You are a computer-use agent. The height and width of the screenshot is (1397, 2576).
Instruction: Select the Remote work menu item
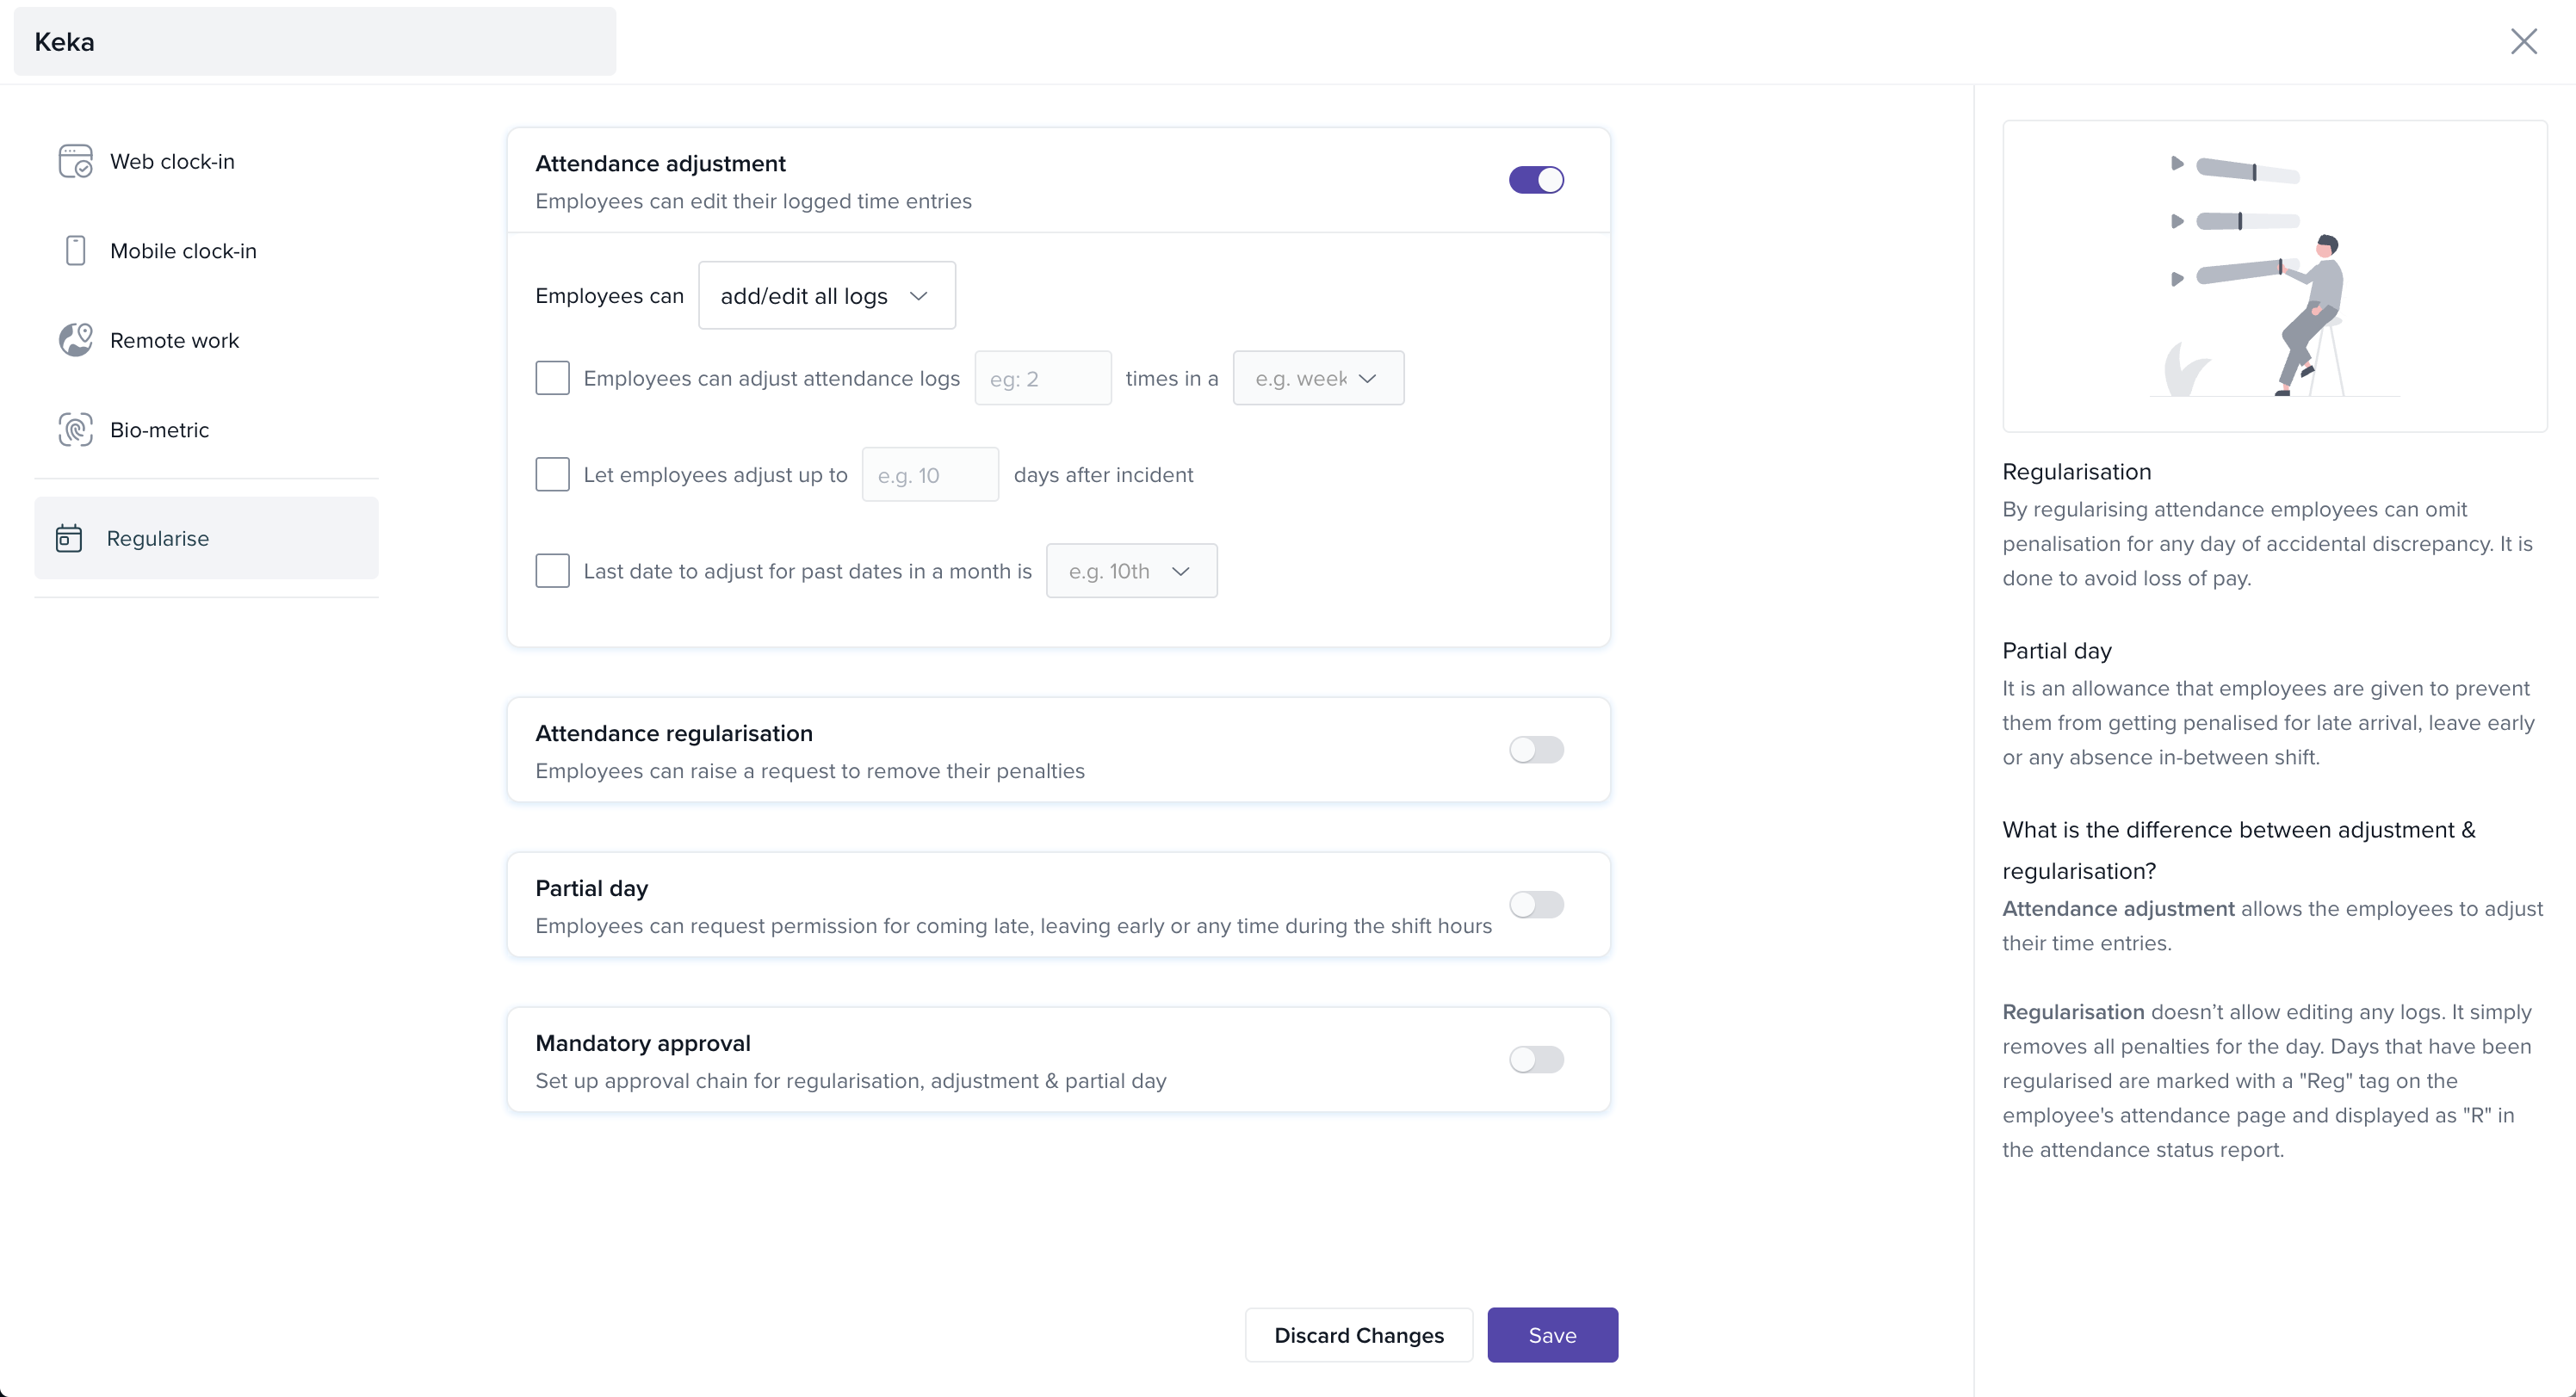click(x=175, y=340)
